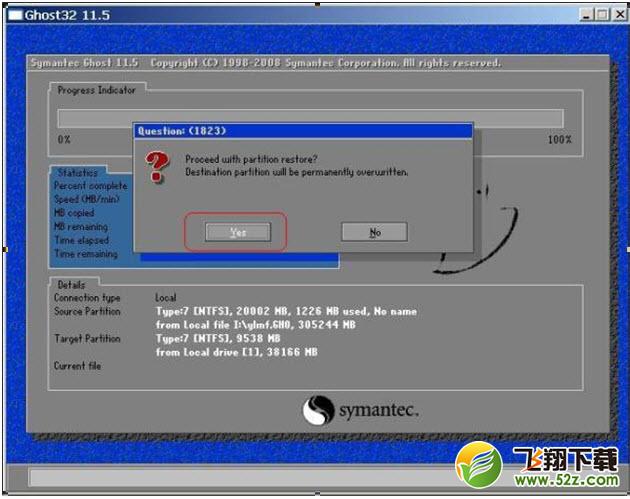Click the 'Local' connection value

166,298
